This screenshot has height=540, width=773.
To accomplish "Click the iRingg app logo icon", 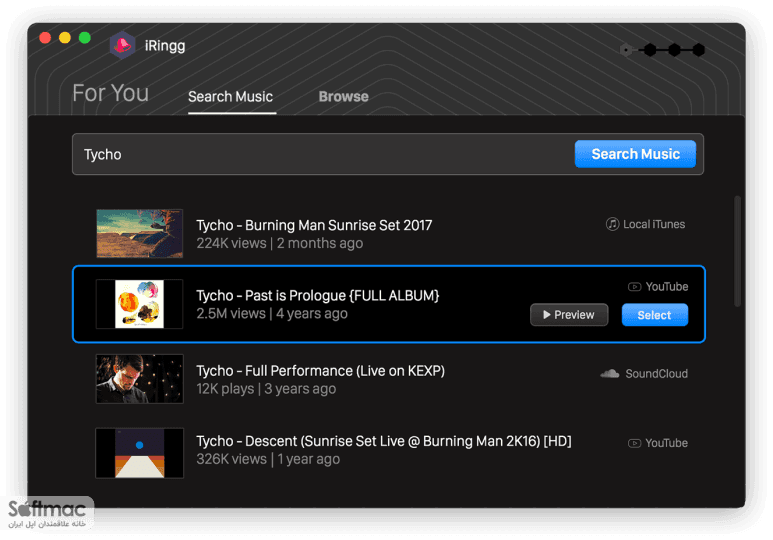I will pyautogui.click(x=122, y=45).
